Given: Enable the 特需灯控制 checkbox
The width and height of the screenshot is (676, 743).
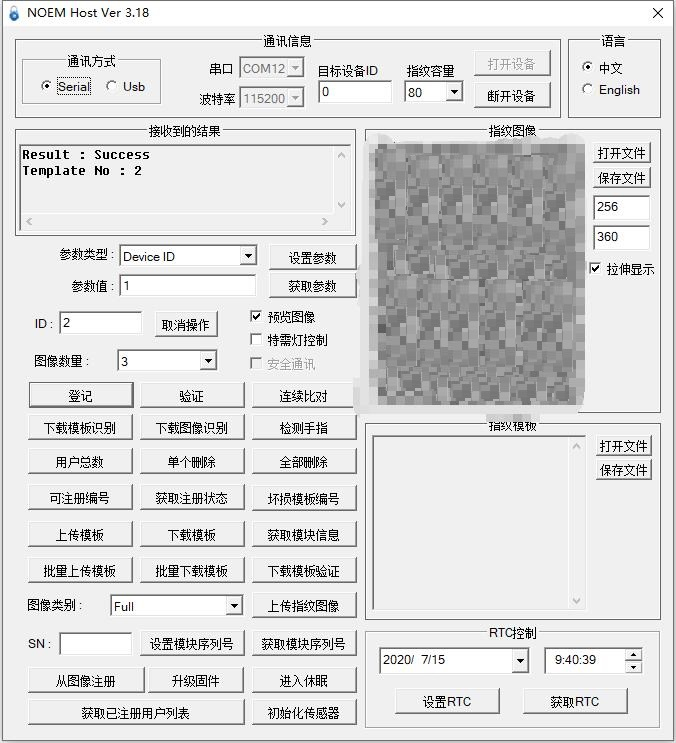Looking at the screenshot, I should (x=256, y=339).
